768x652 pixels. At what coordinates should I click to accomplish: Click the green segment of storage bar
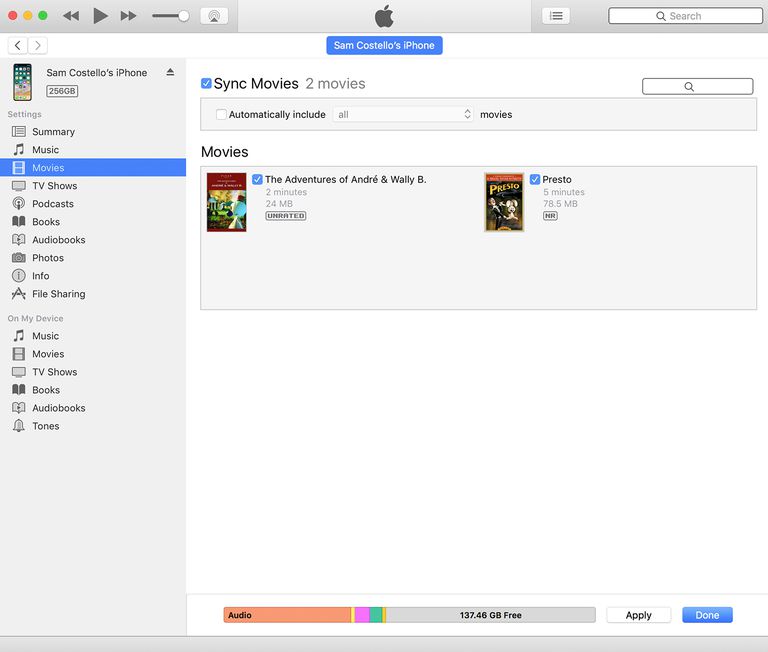(x=376, y=615)
